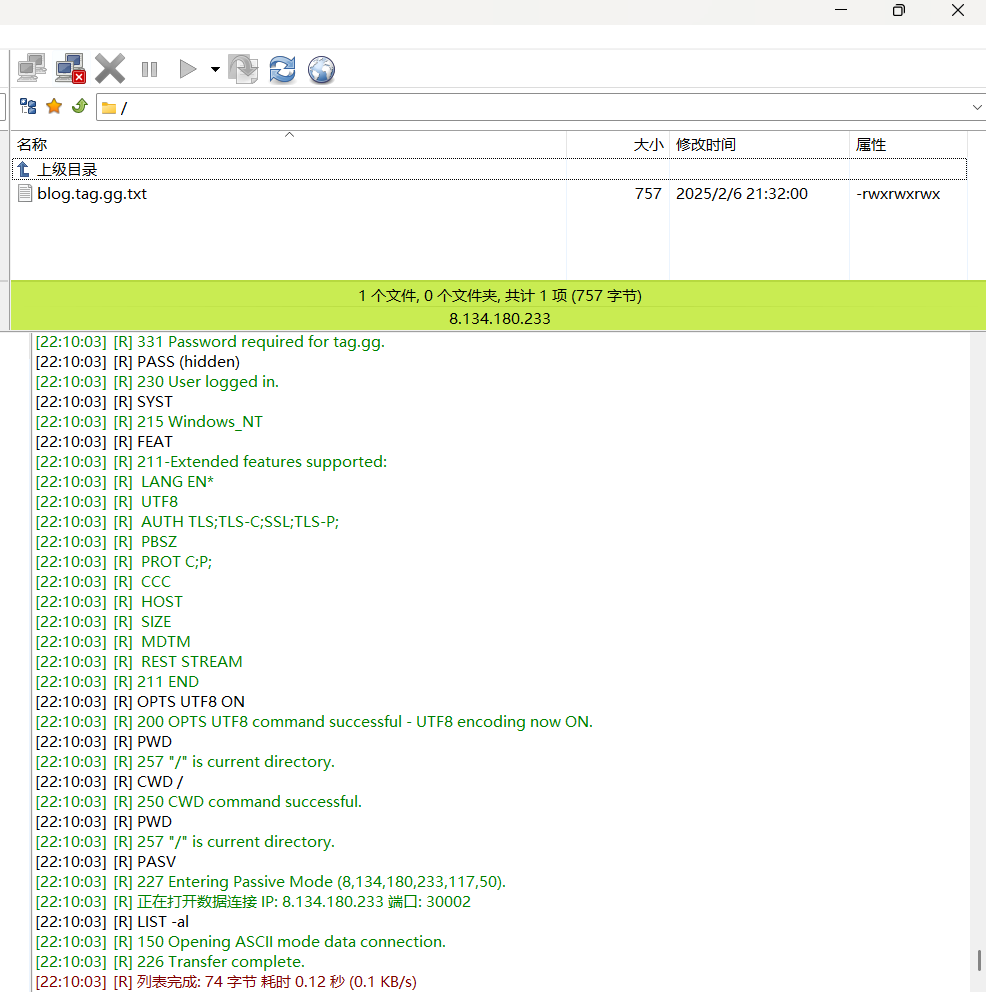Expand the remote path dropdown
986x992 pixels.
click(x=977, y=107)
